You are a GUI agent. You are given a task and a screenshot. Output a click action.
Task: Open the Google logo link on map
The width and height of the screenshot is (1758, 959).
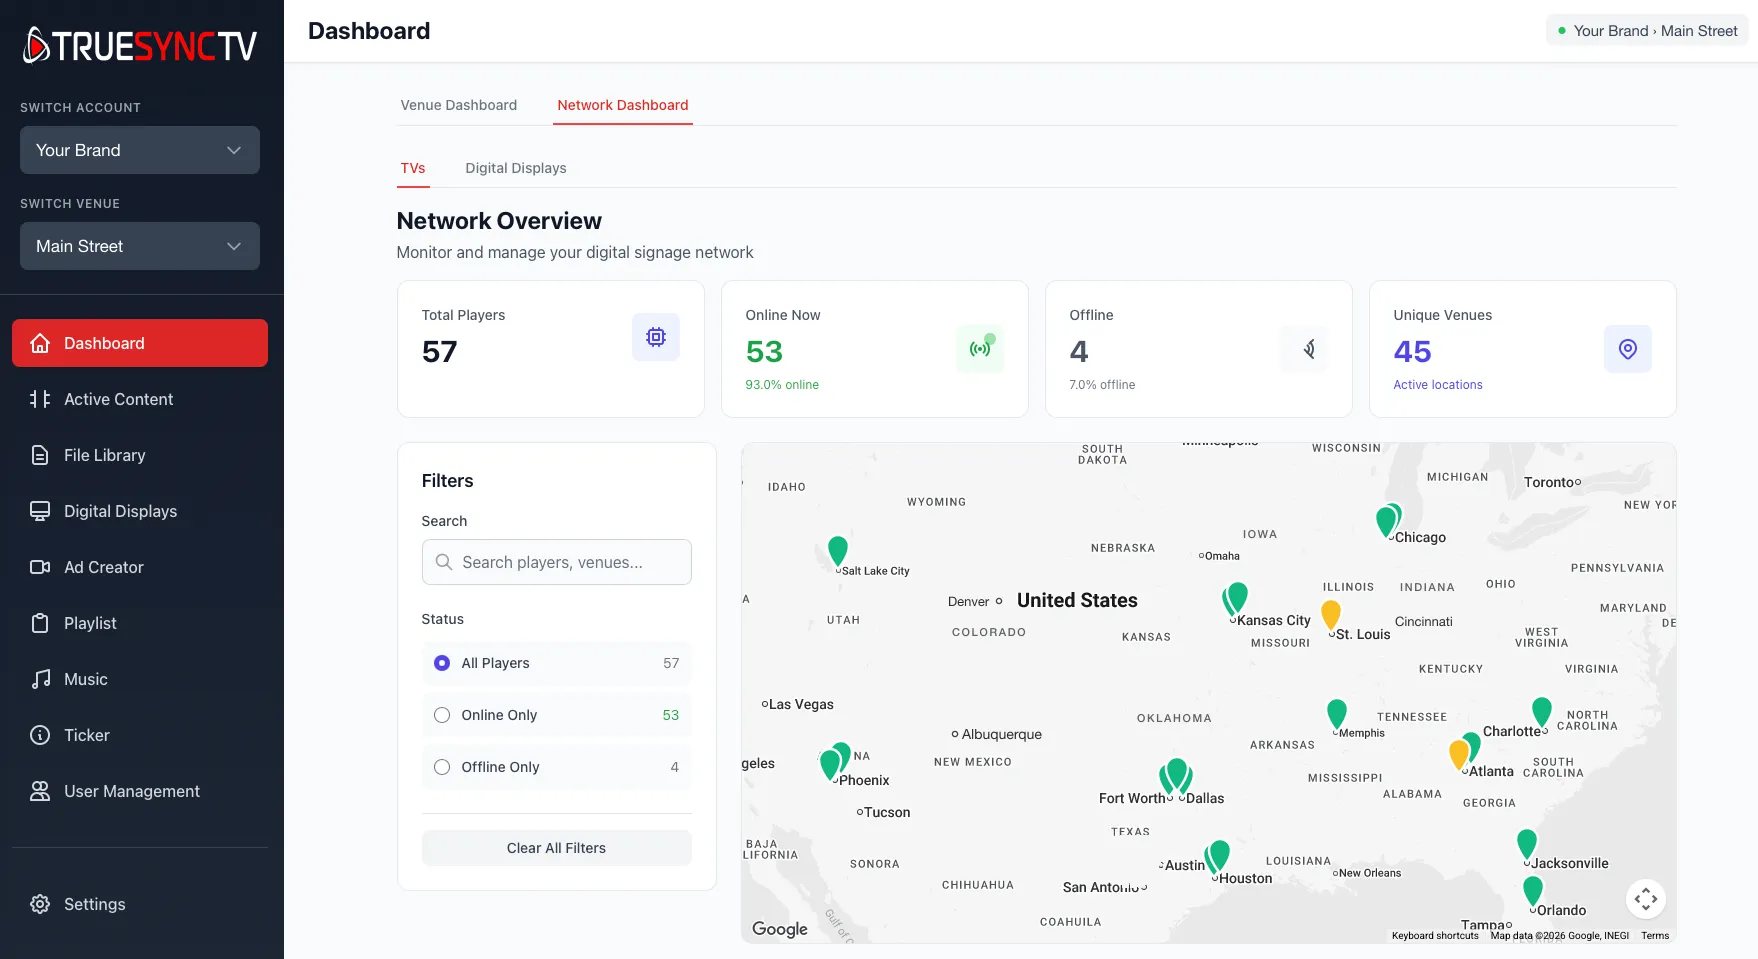[780, 929]
